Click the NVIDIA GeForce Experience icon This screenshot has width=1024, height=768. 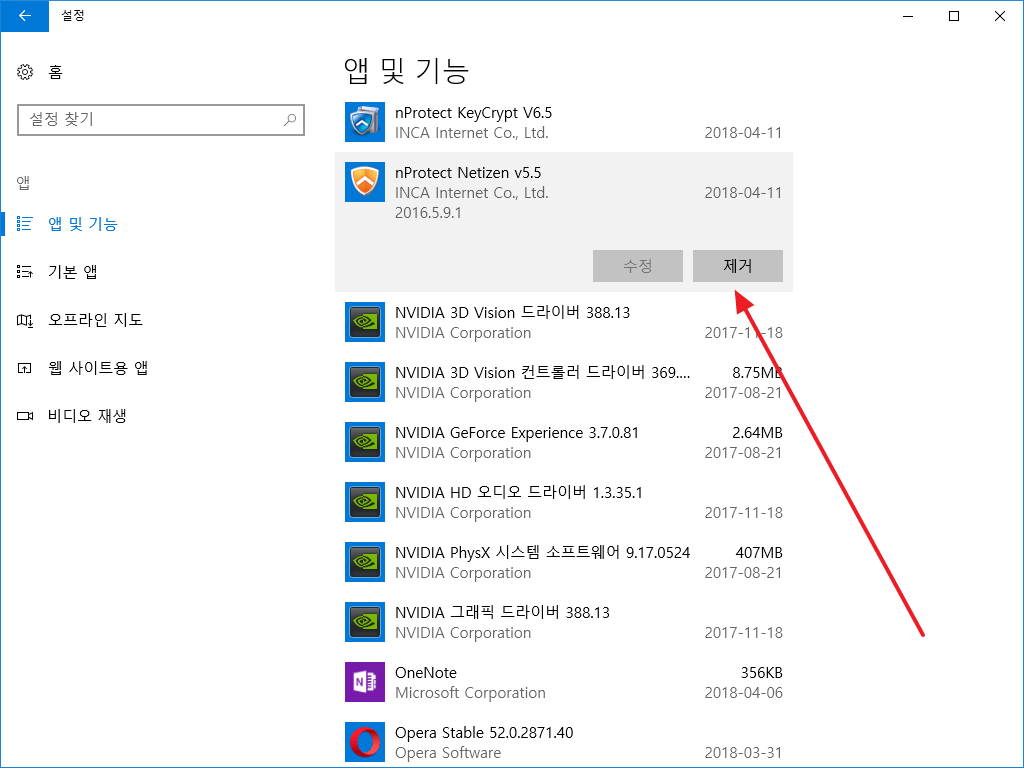tap(364, 442)
